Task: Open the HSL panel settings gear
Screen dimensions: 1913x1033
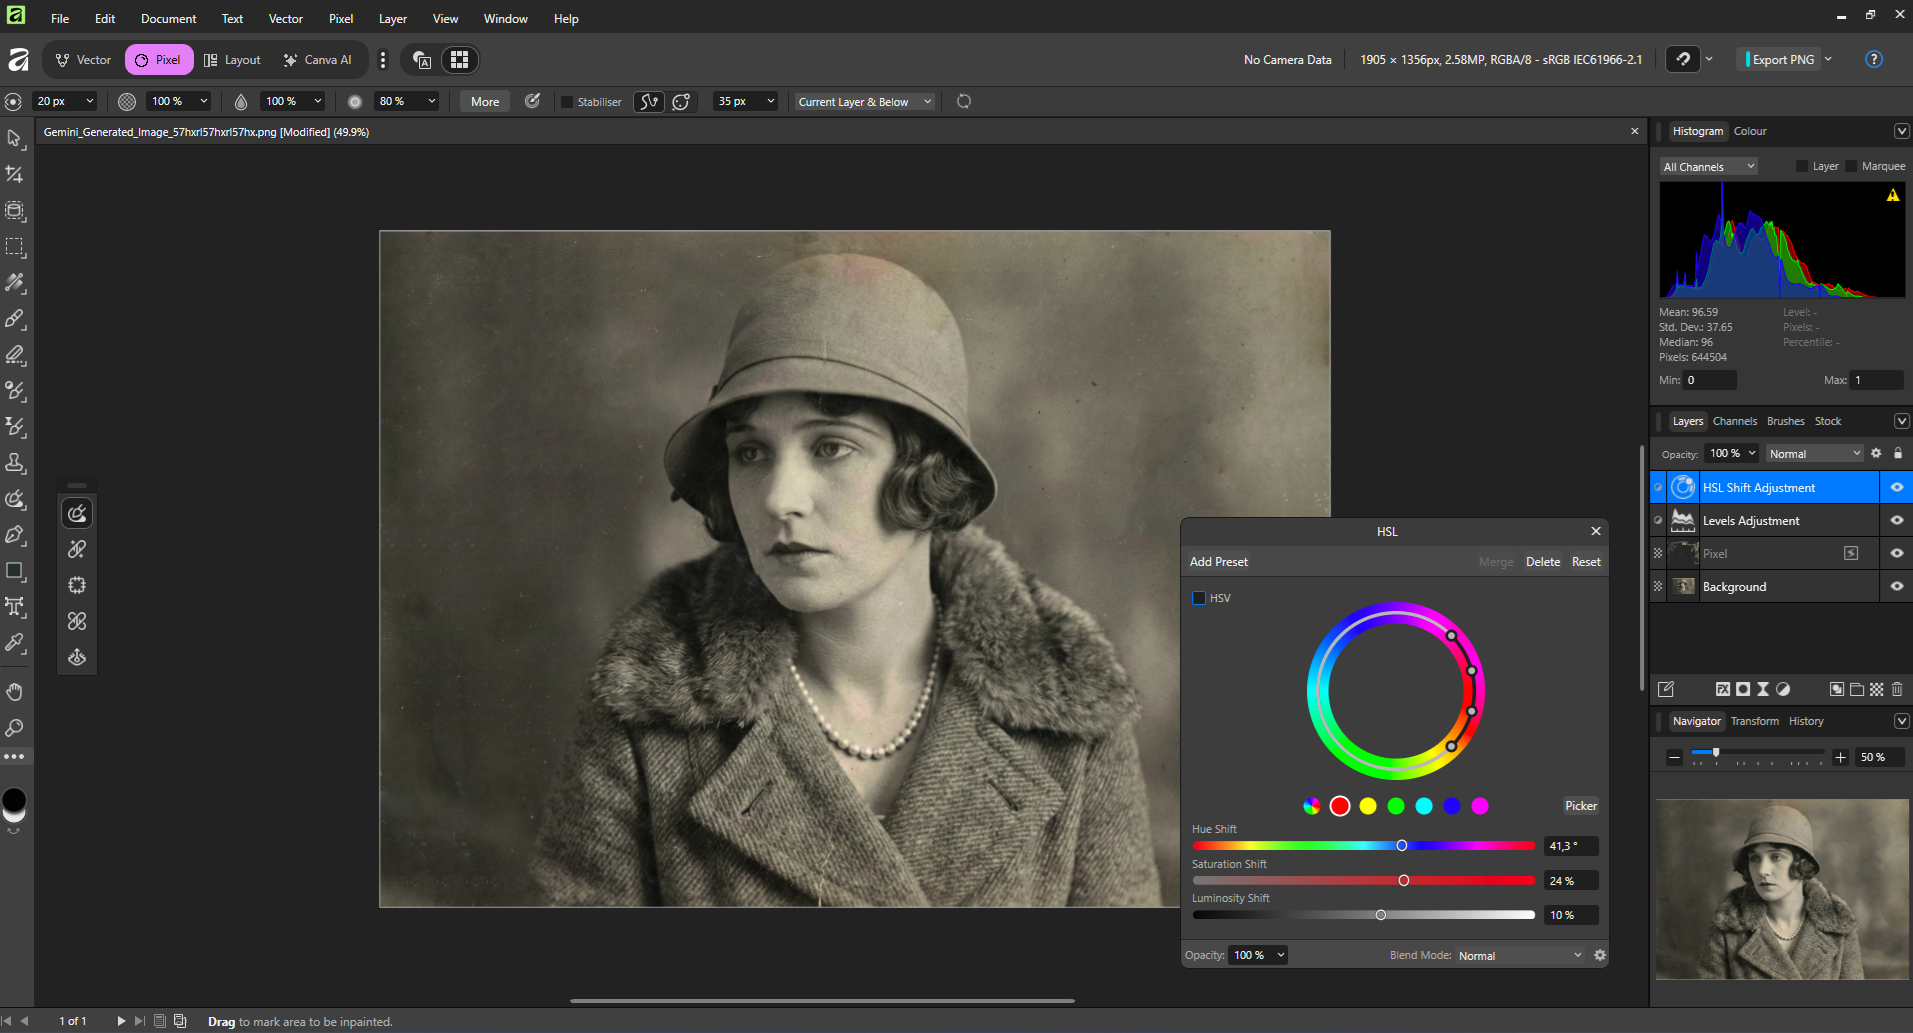Action: tap(1600, 955)
